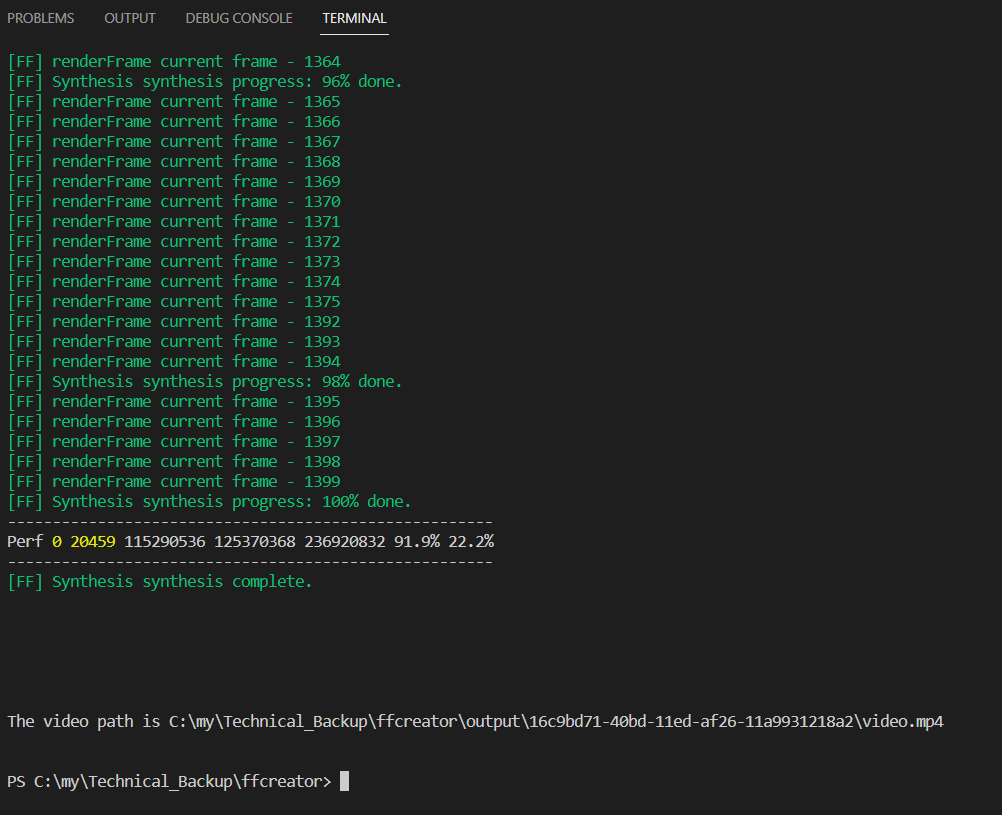
Task: Select the 'Synthesis synthesis complete.' message
Action: [x=160, y=580]
